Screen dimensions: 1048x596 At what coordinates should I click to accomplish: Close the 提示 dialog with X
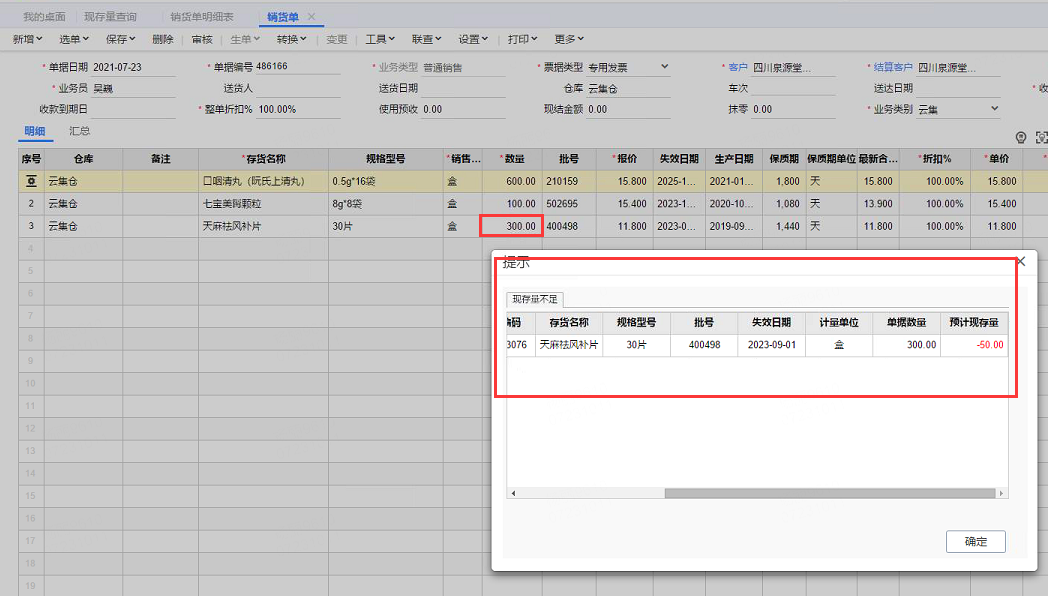click(x=1021, y=262)
